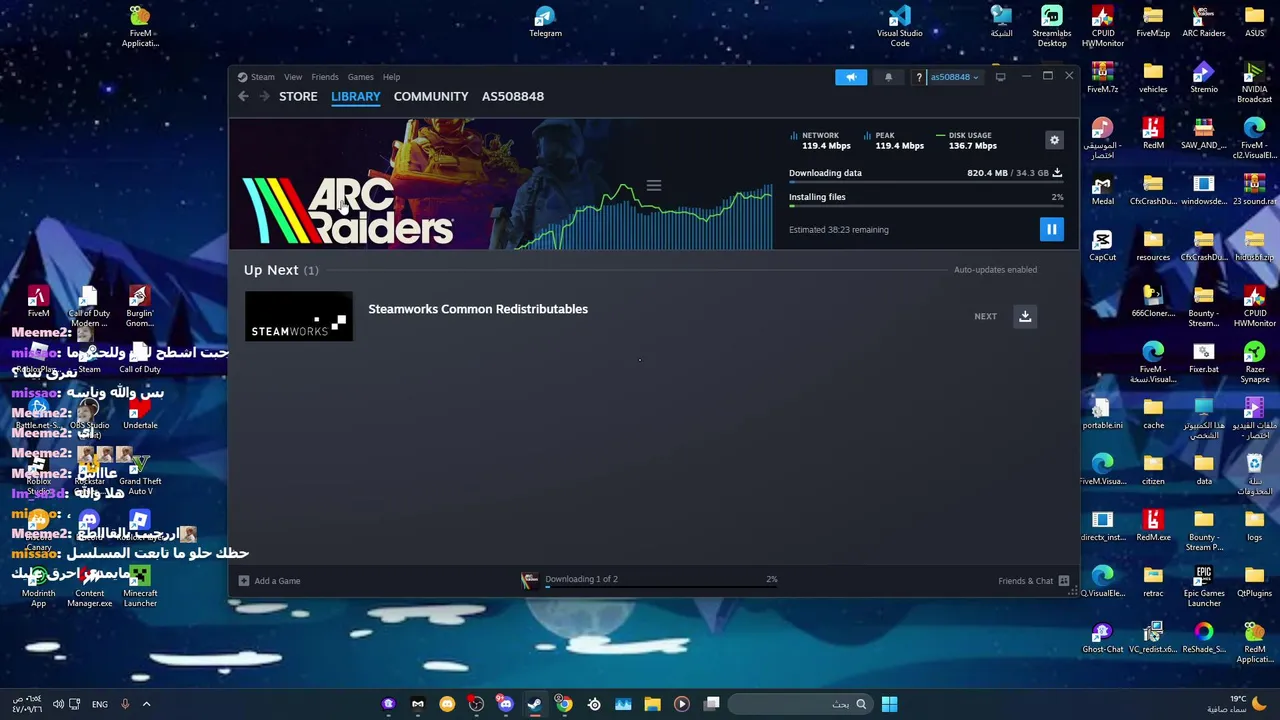Viewport: 1280px width, 720px height.
Task: Open the Games menu
Action: tap(361, 77)
